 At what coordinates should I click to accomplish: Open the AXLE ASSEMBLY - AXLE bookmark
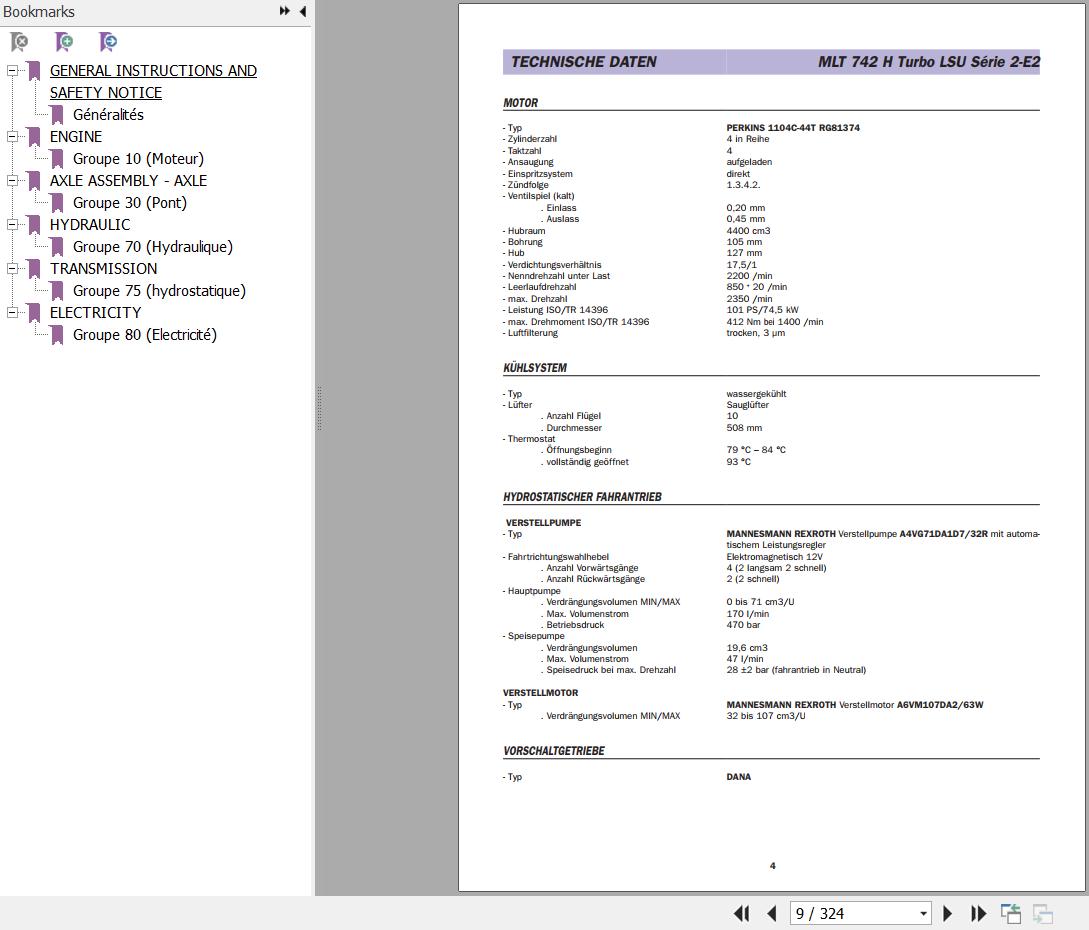point(128,181)
